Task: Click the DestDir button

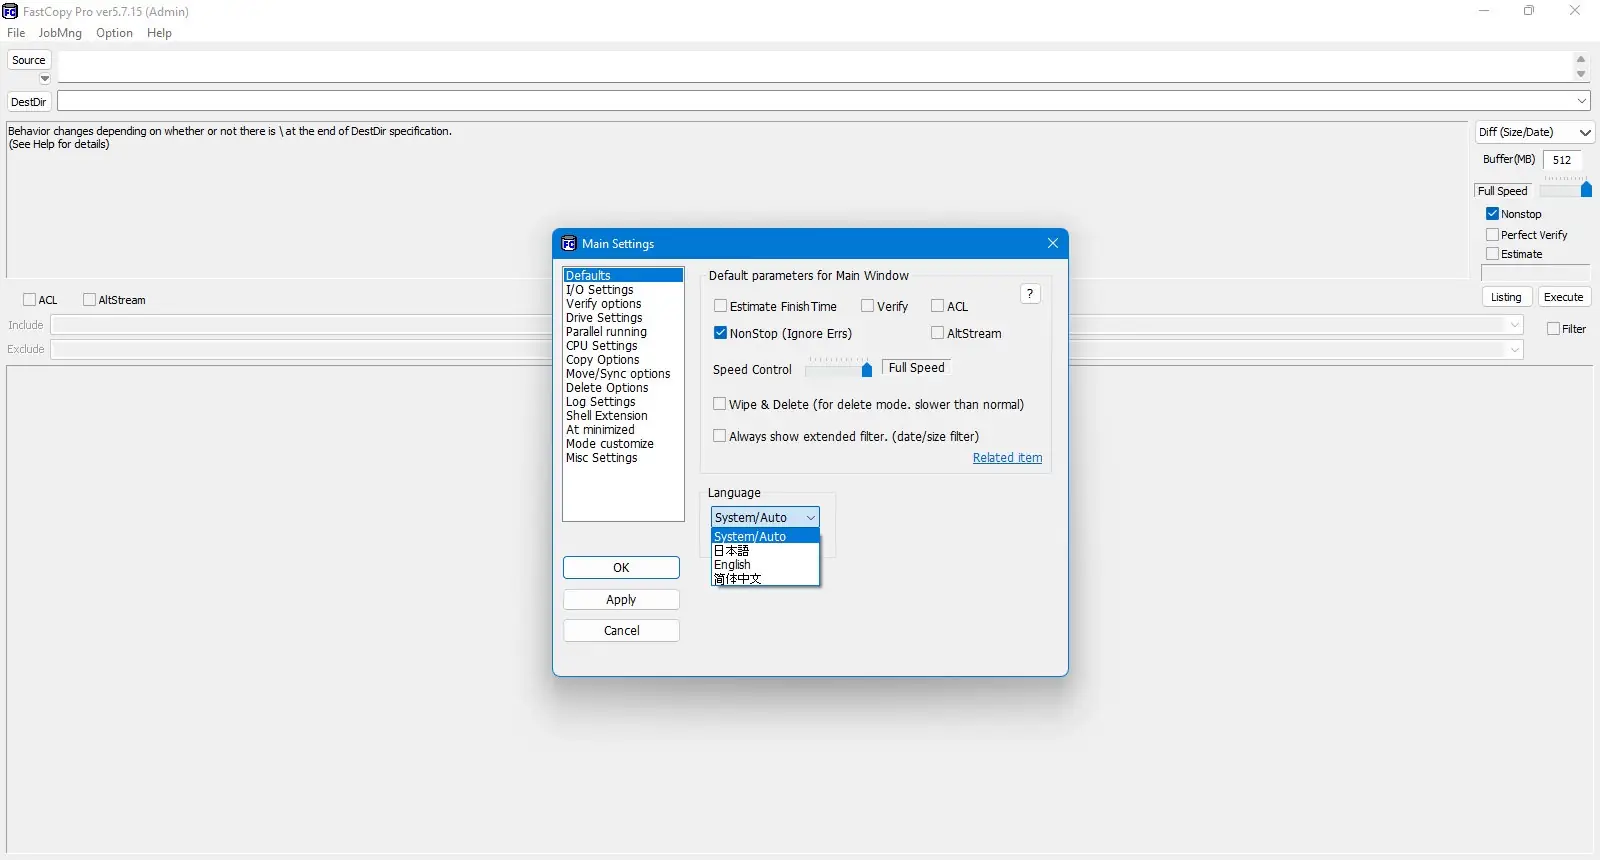Action: pos(29,102)
